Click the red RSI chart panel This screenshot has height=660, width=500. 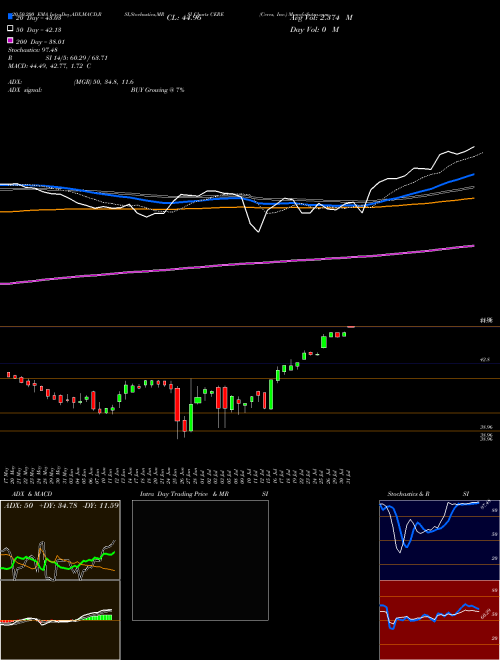point(439,620)
